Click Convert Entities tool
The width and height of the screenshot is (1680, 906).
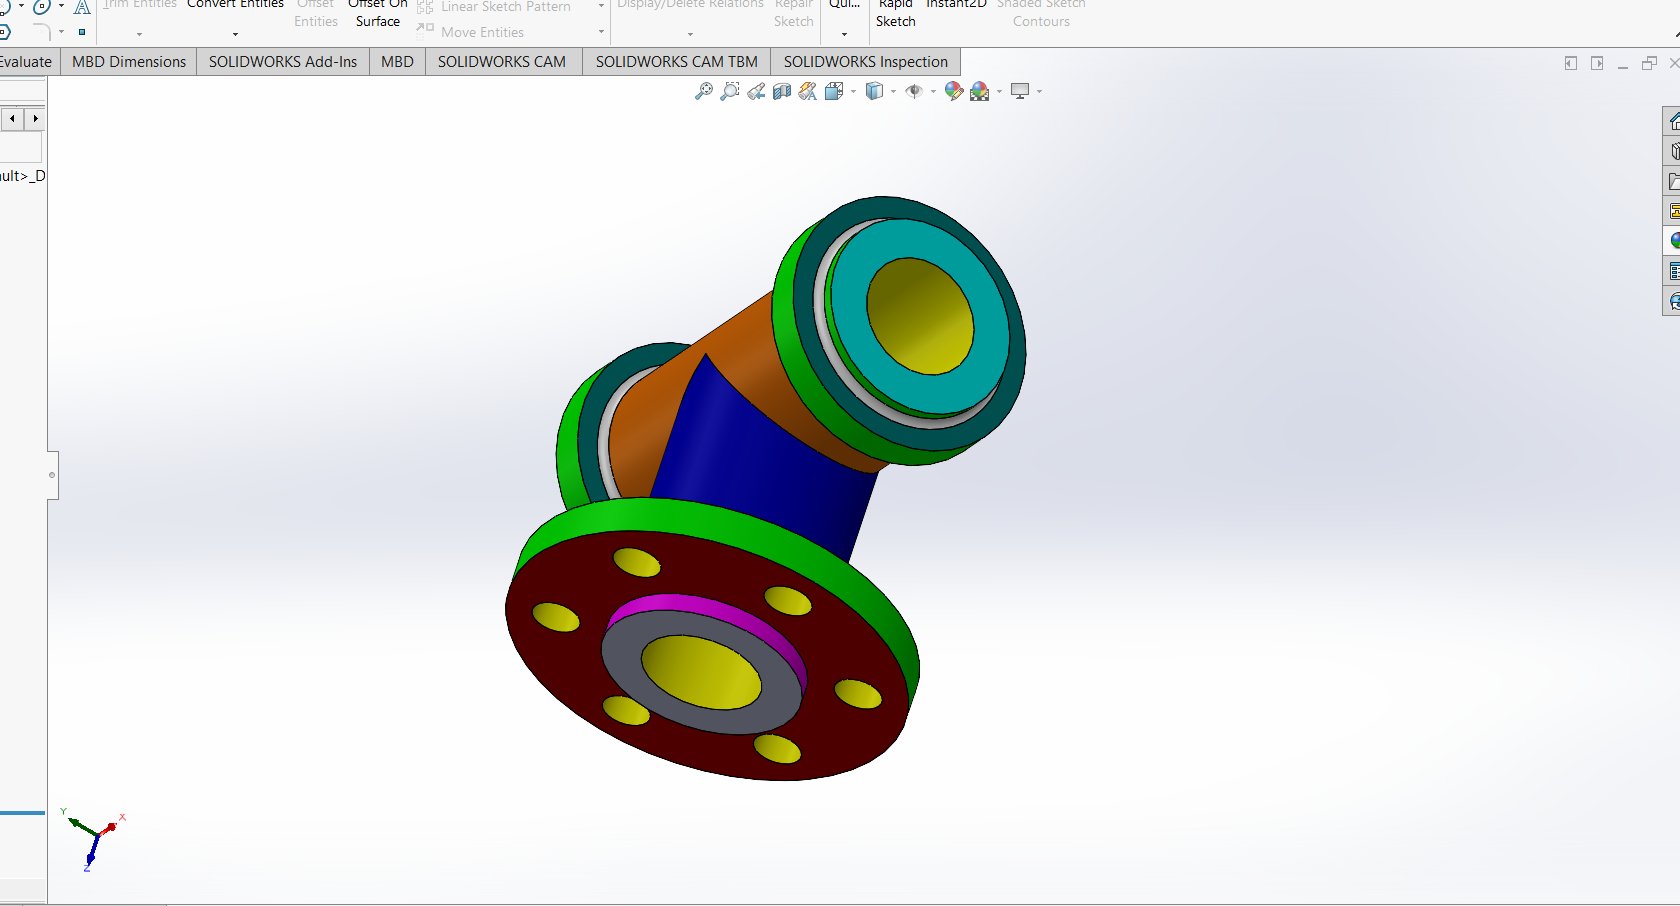pos(235,5)
